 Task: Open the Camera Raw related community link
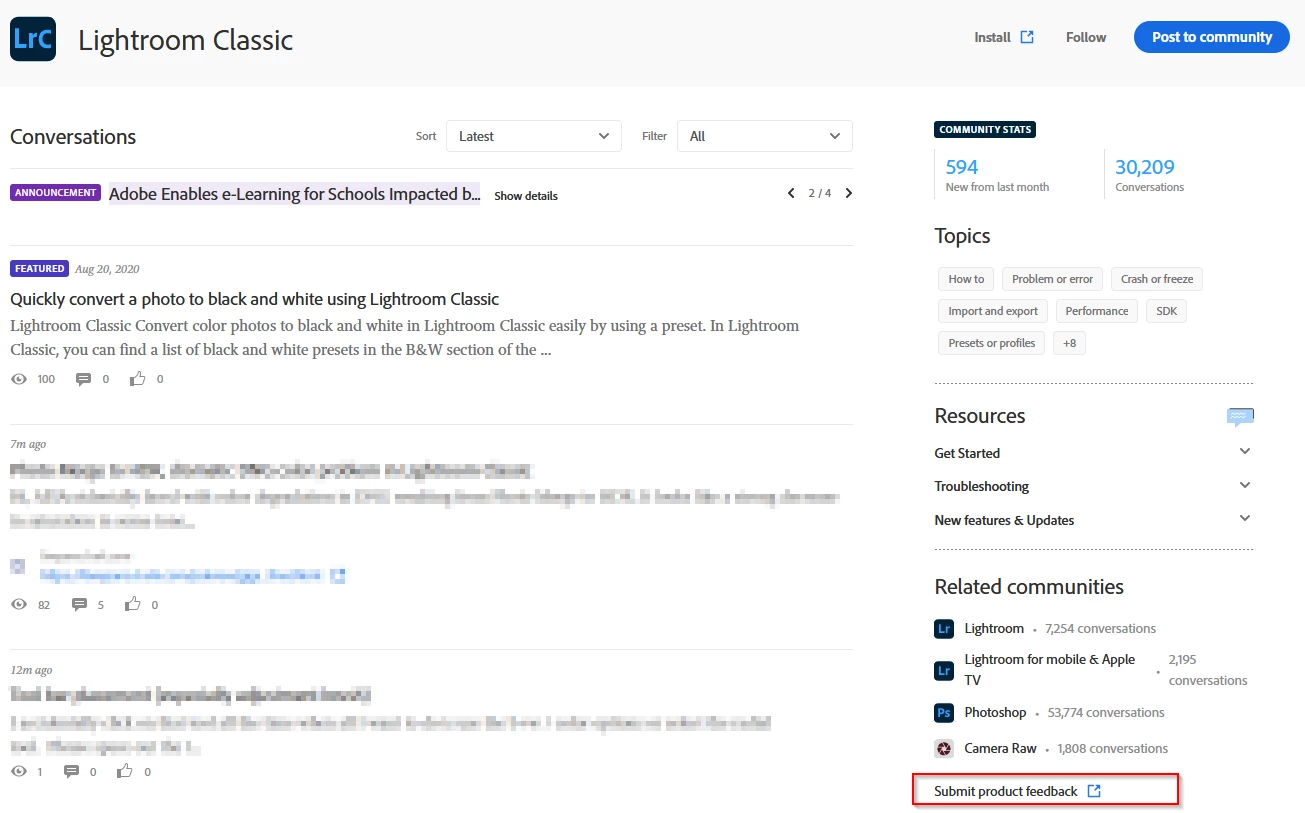point(1002,749)
